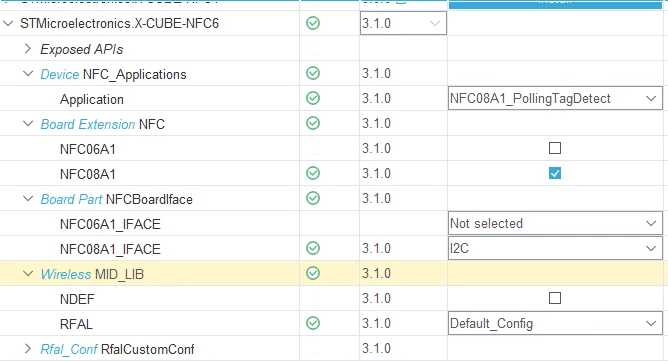This screenshot has width=668, height=361.
Task: Click version 3.1.0 in RfalCustomConf row
Action: (x=377, y=349)
